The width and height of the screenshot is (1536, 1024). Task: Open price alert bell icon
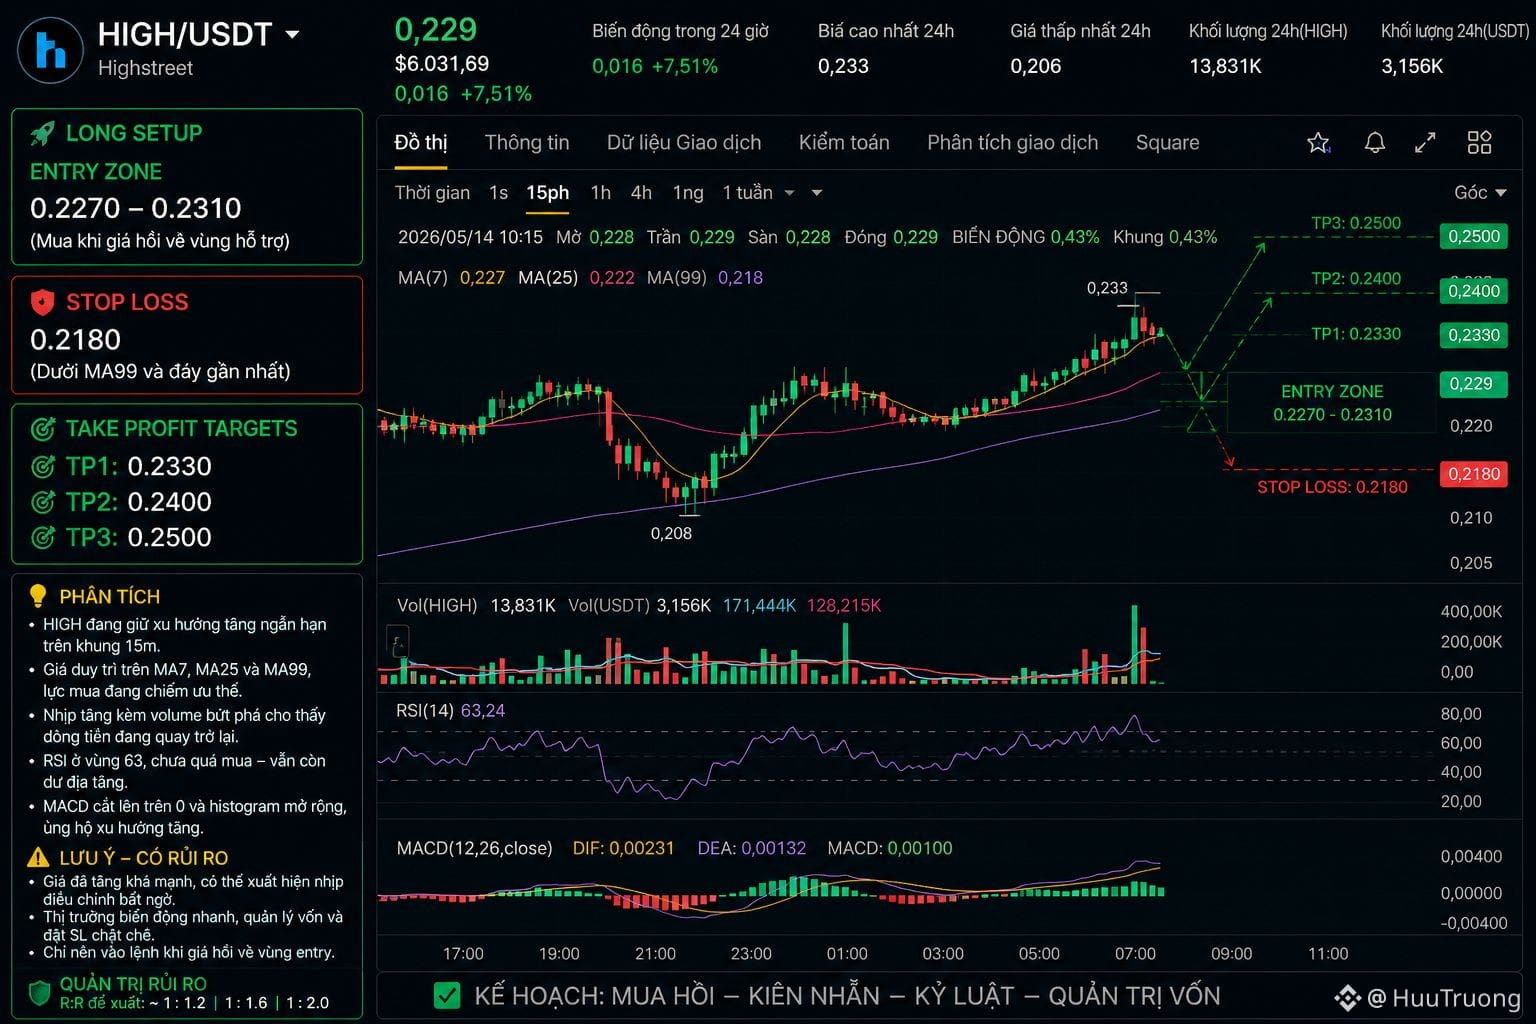point(1375,143)
